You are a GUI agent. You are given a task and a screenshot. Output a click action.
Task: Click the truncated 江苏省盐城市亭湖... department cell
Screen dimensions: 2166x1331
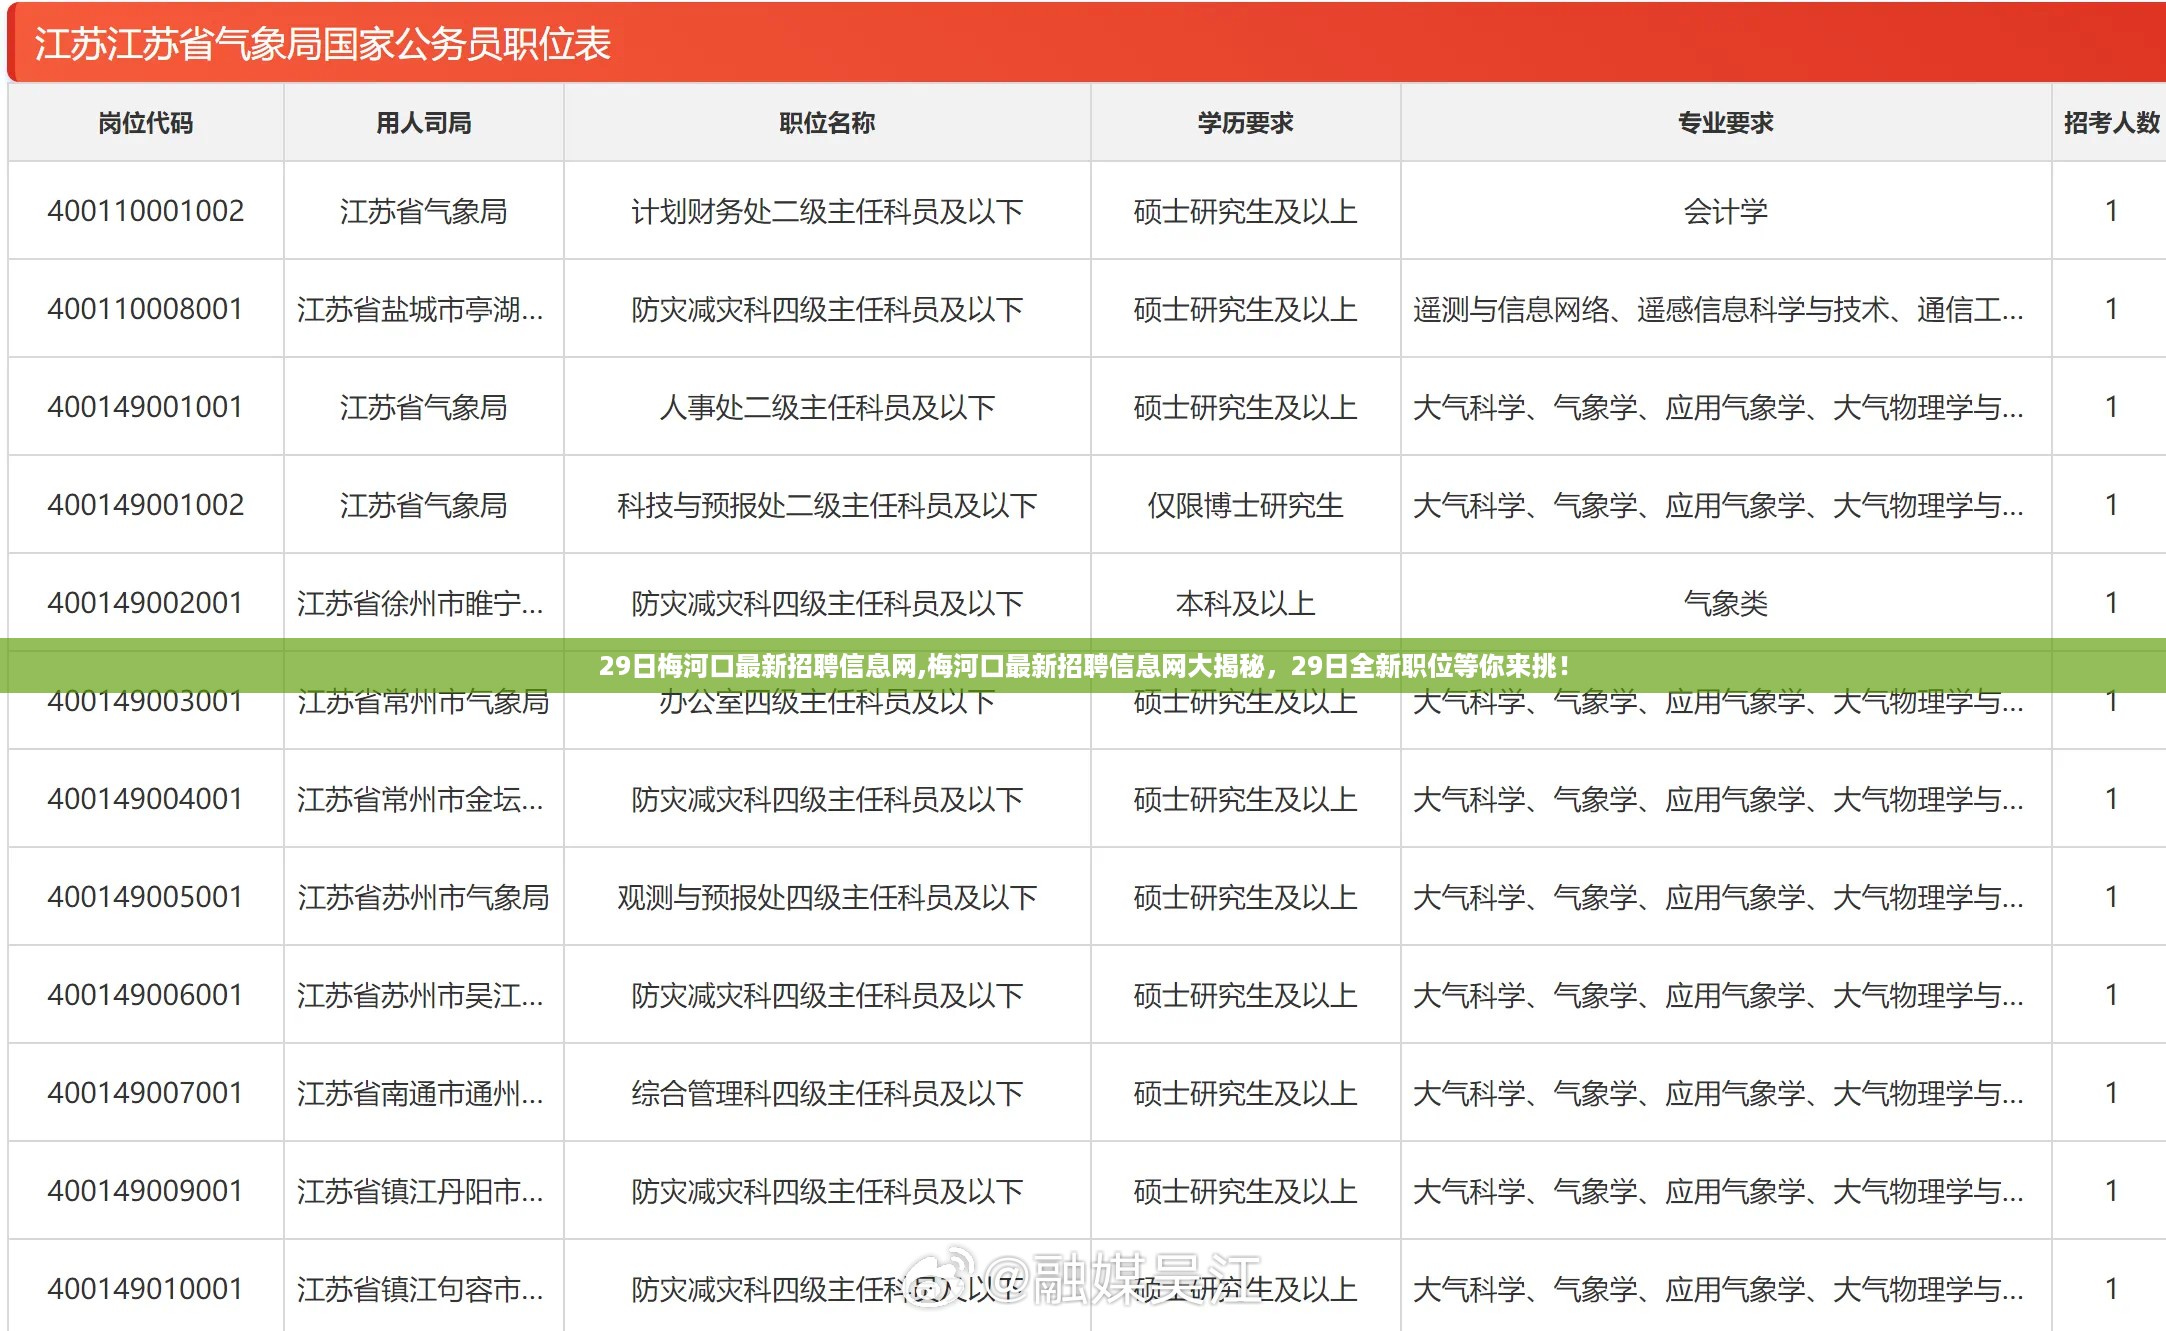point(421,309)
